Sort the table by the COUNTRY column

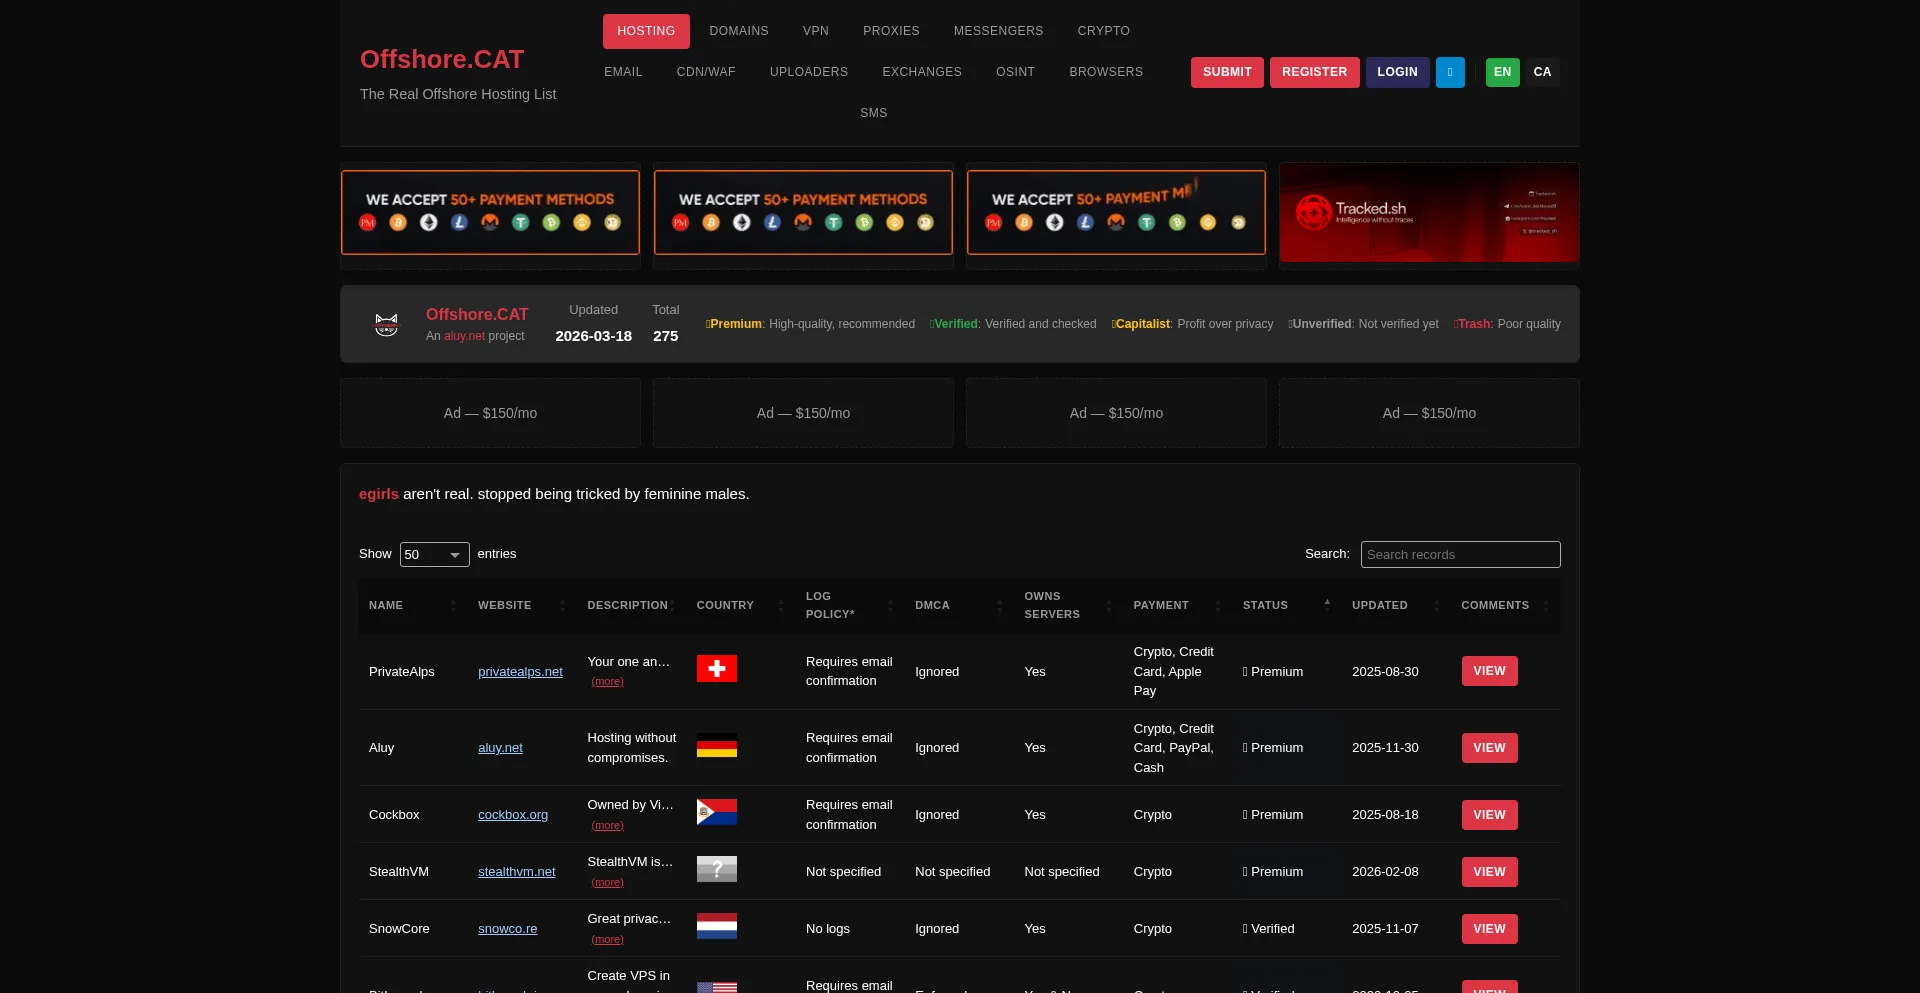(x=740, y=605)
